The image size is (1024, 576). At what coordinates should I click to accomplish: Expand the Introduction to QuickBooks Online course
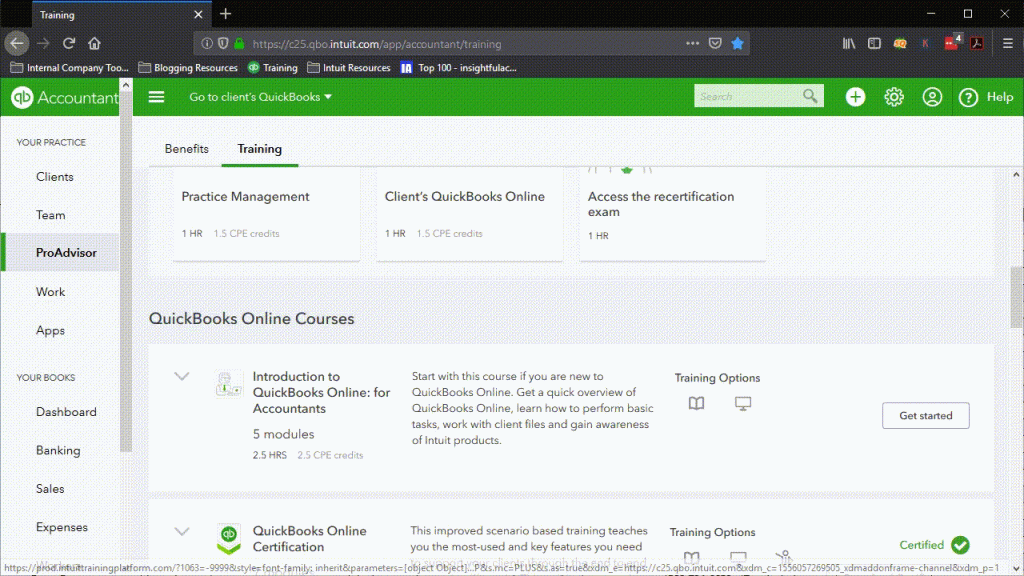182,377
